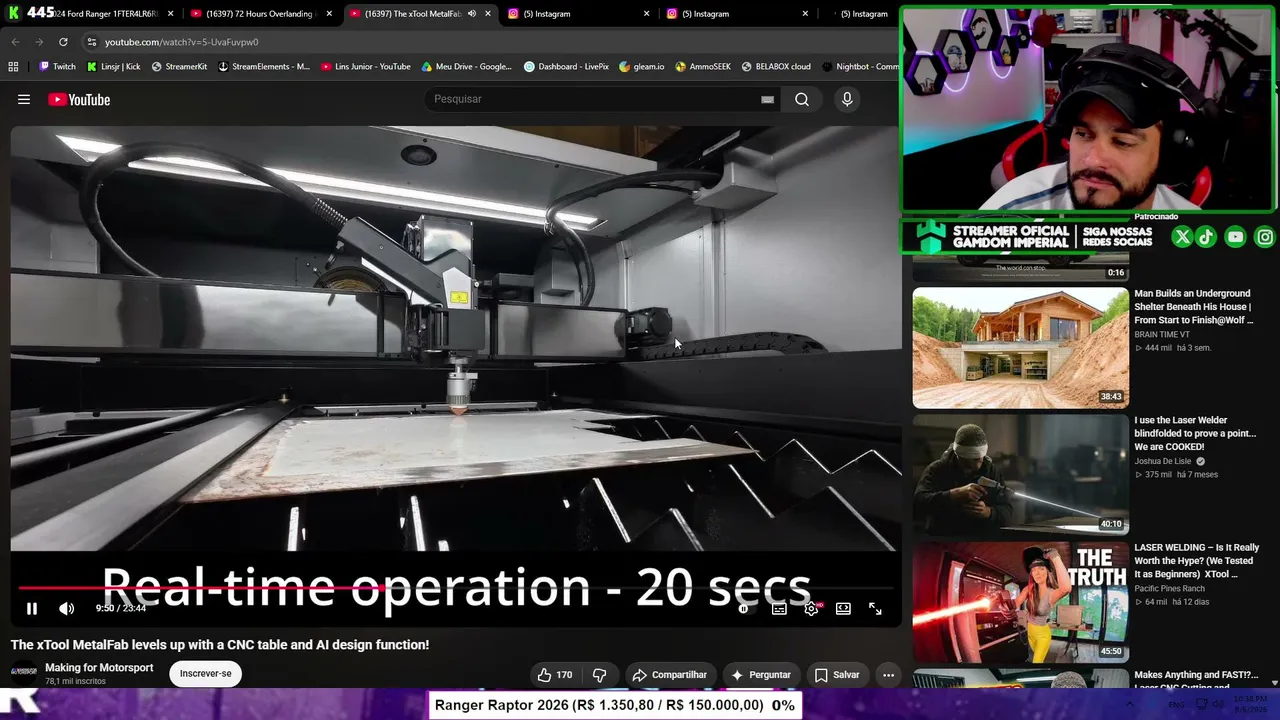Close the Ford Ranger tab
This screenshot has height=720, width=1280.
point(170,14)
